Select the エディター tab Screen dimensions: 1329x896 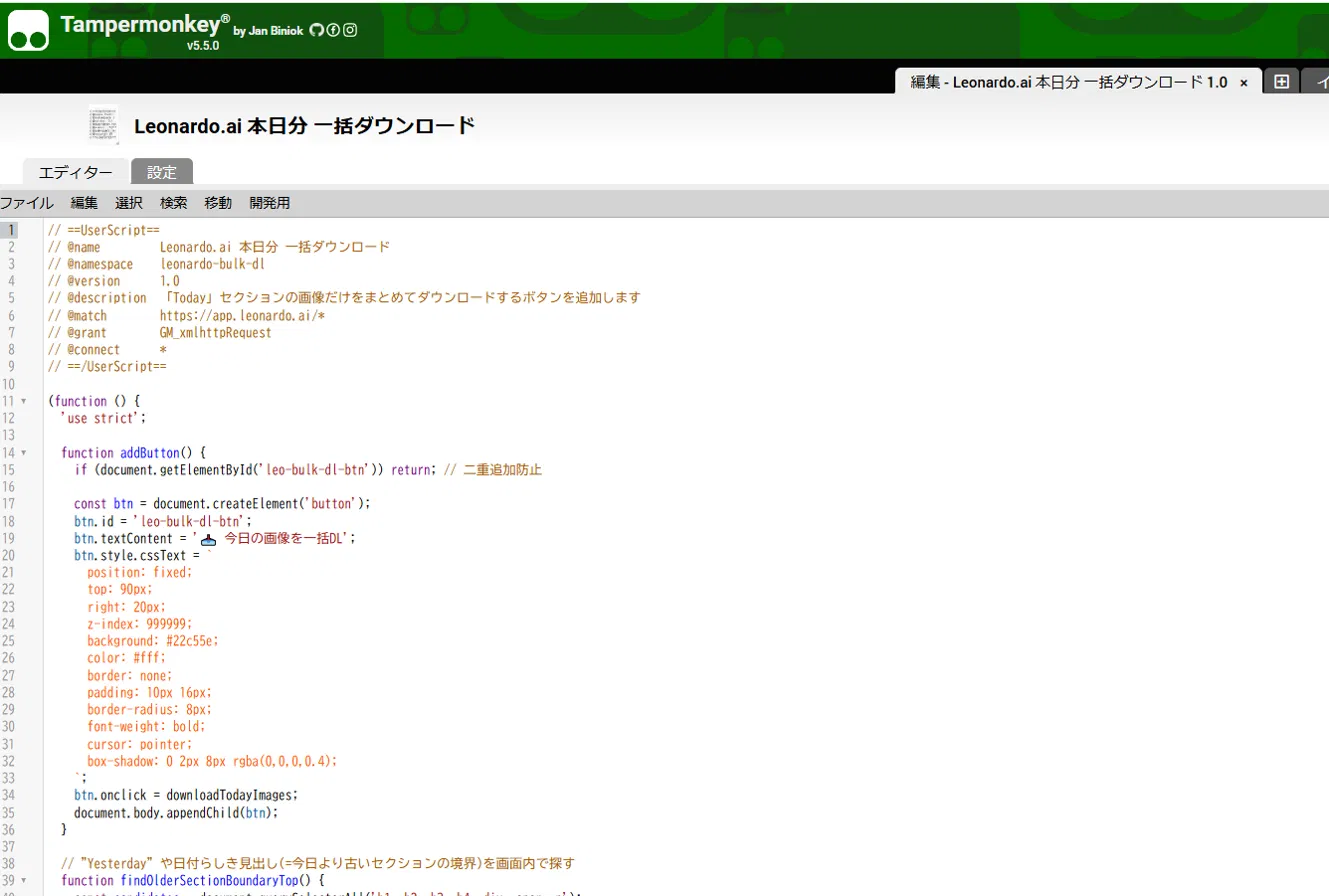coord(76,172)
